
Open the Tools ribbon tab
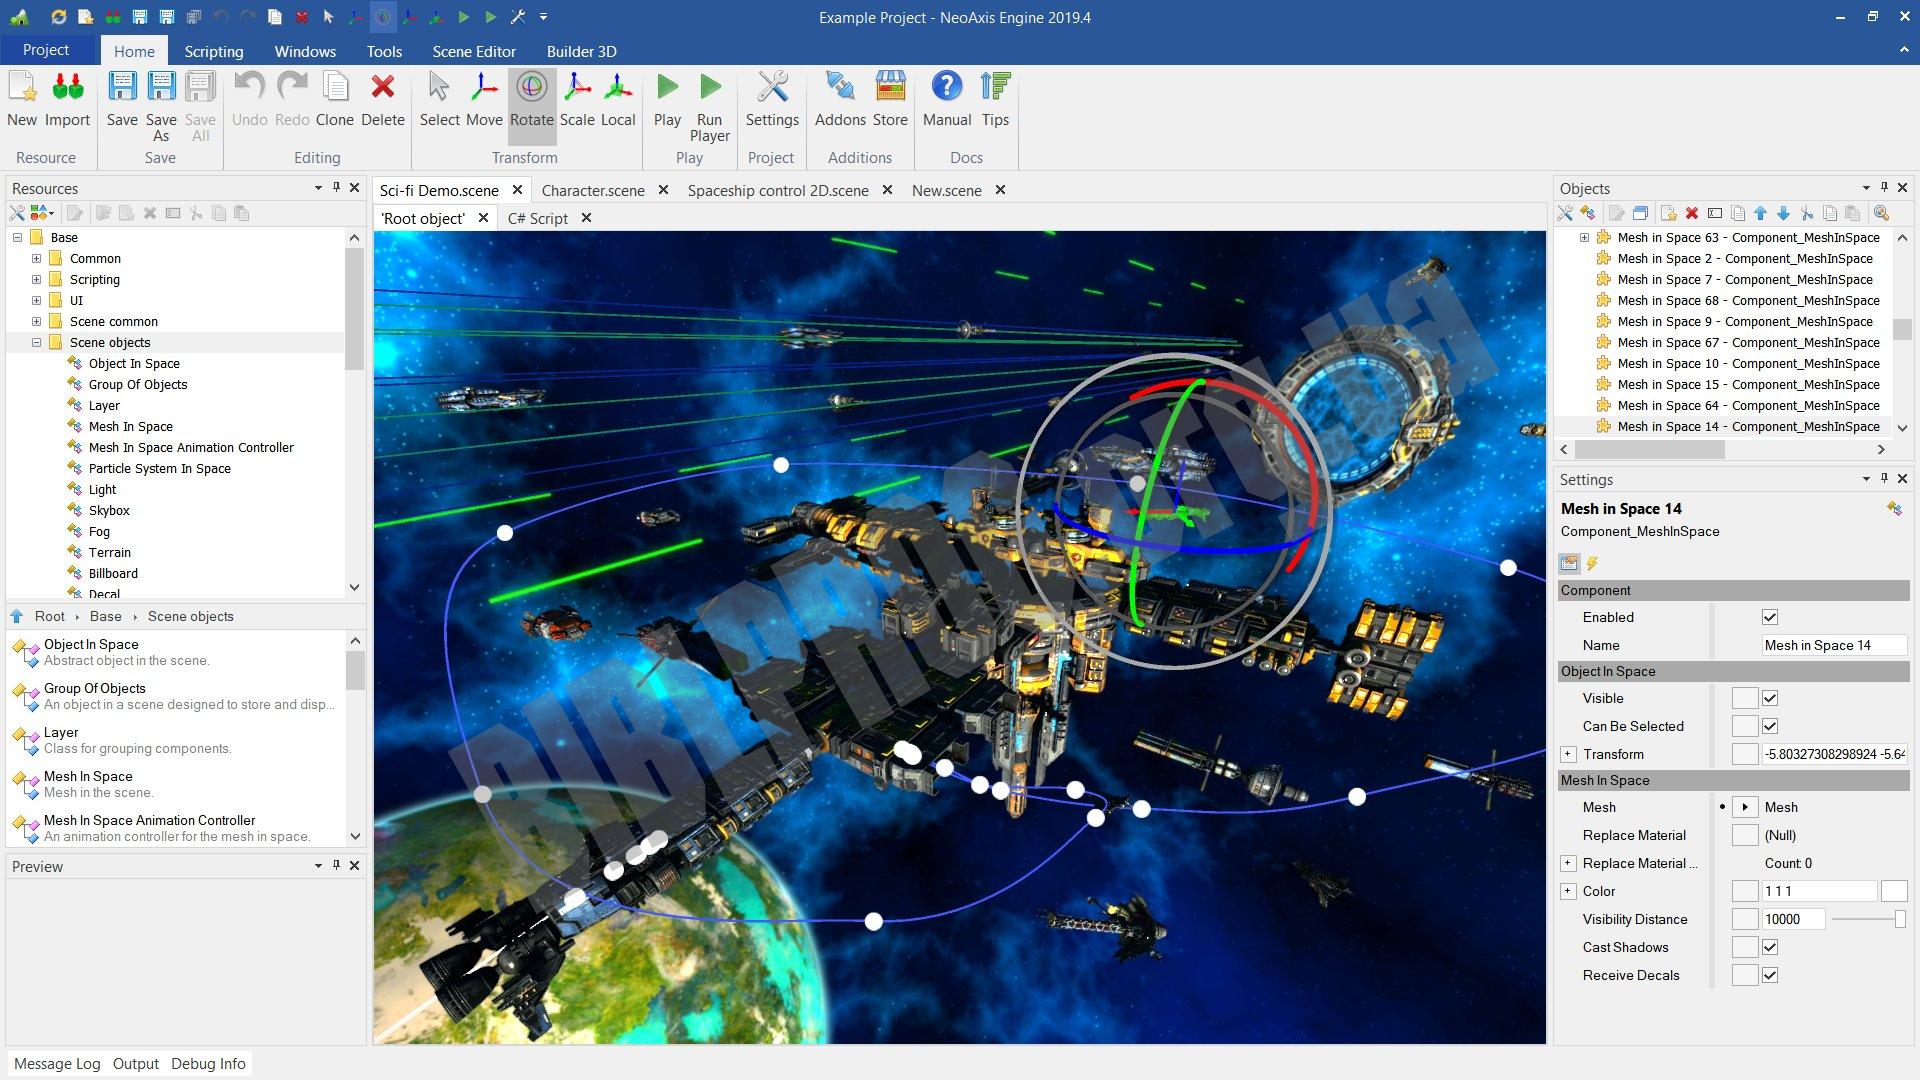pos(384,51)
